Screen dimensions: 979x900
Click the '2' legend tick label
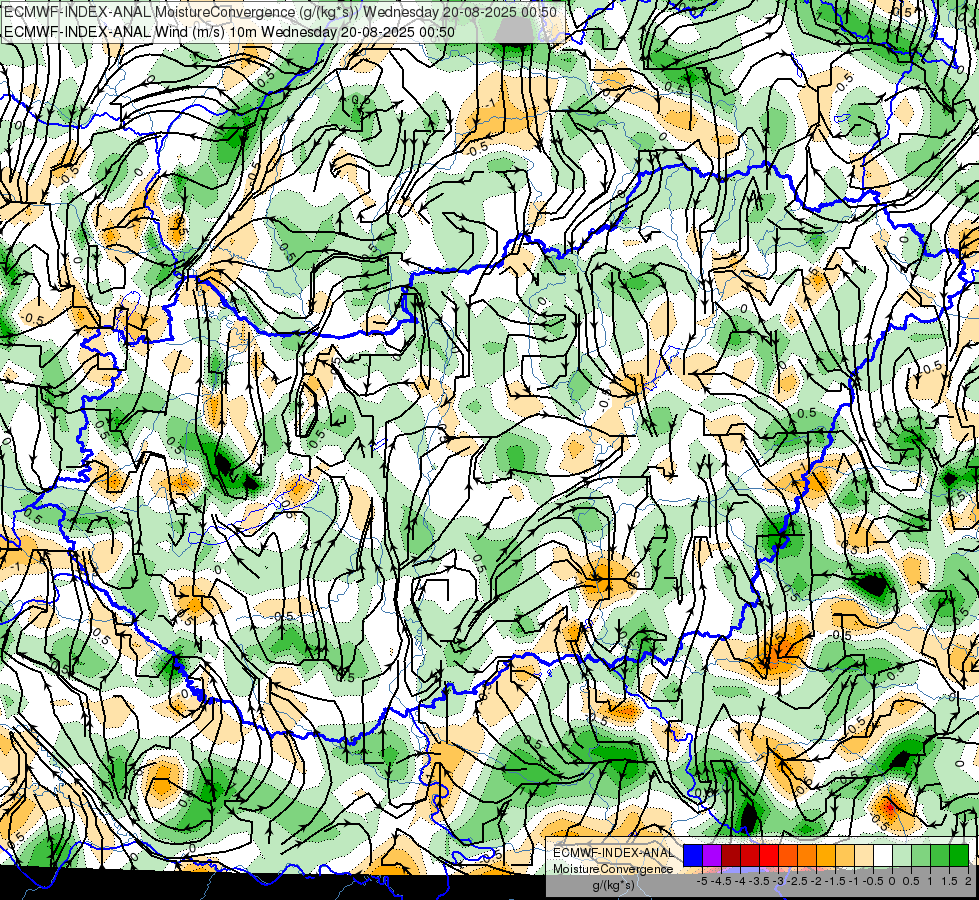pyautogui.click(x=968, y=881)
